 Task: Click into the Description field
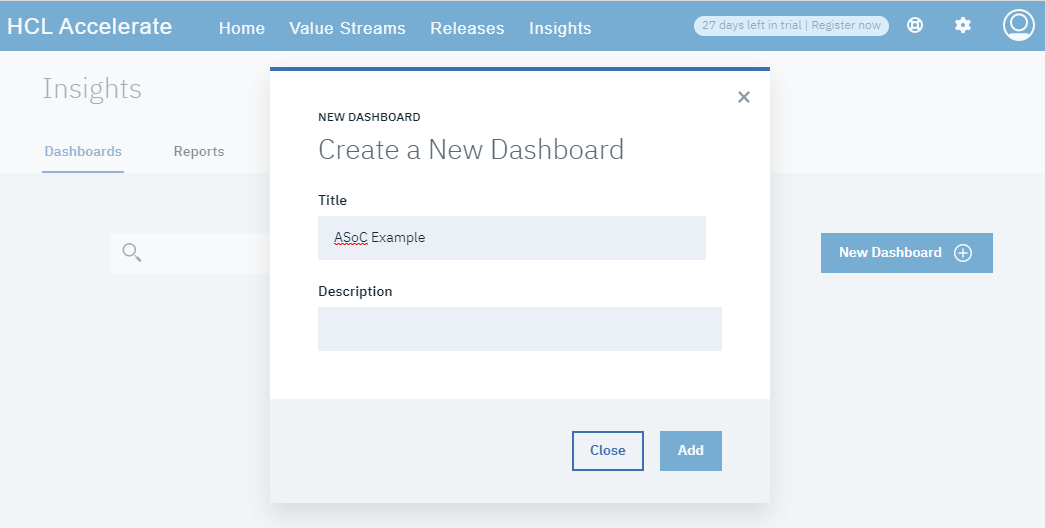point(519,329)
